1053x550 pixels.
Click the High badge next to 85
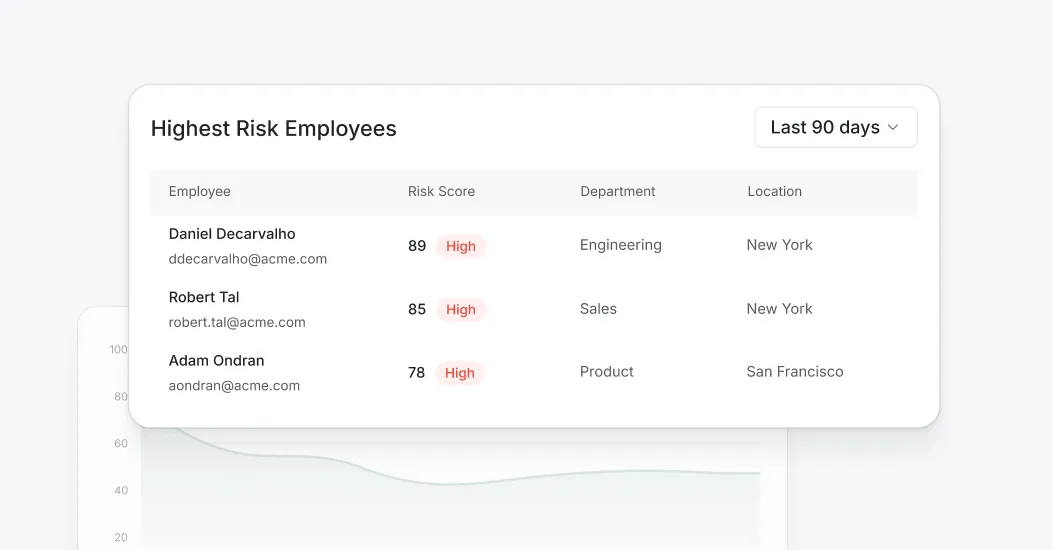461,310
